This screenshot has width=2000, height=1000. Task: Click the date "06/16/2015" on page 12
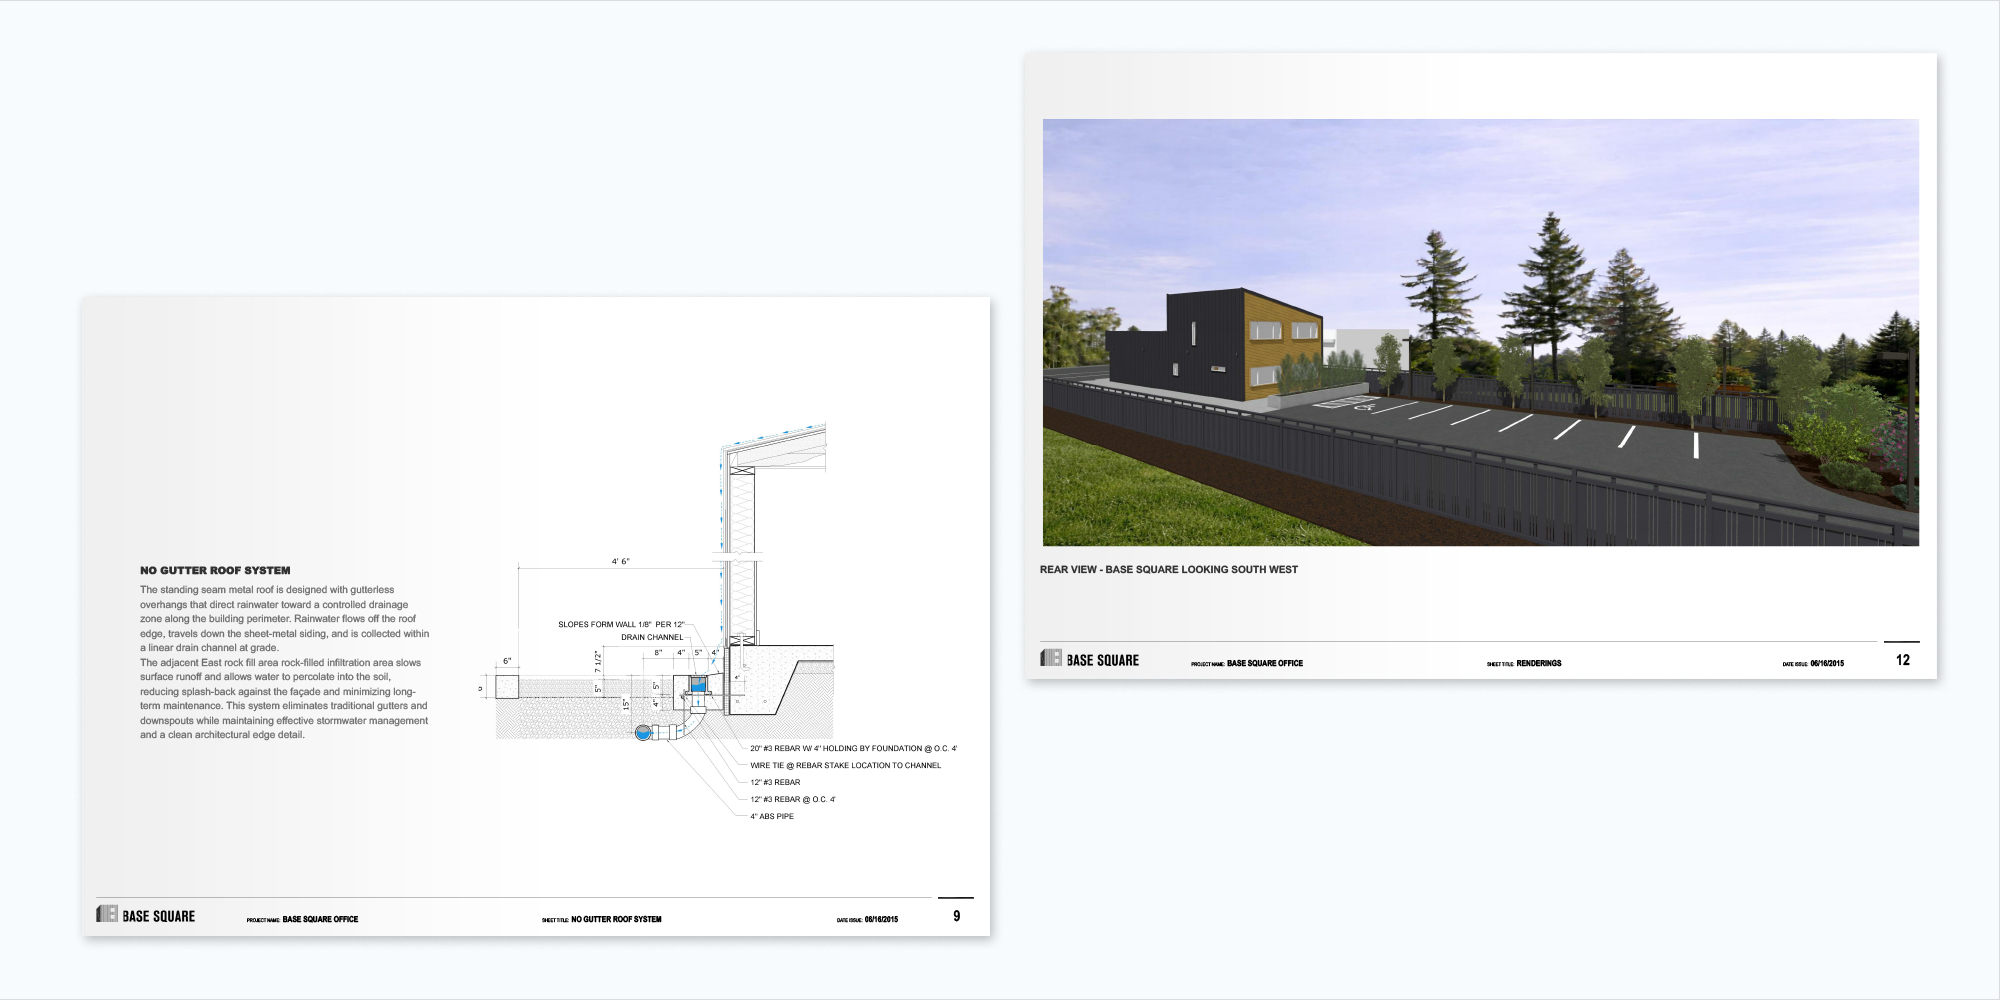1827,664
